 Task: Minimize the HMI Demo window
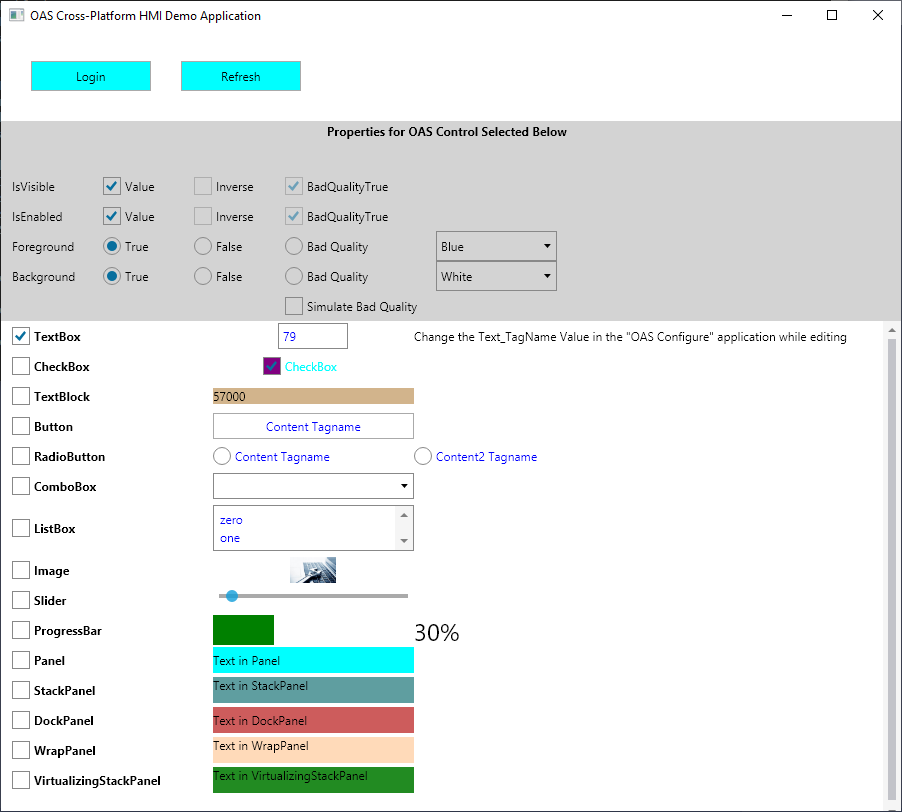[787, 16]
